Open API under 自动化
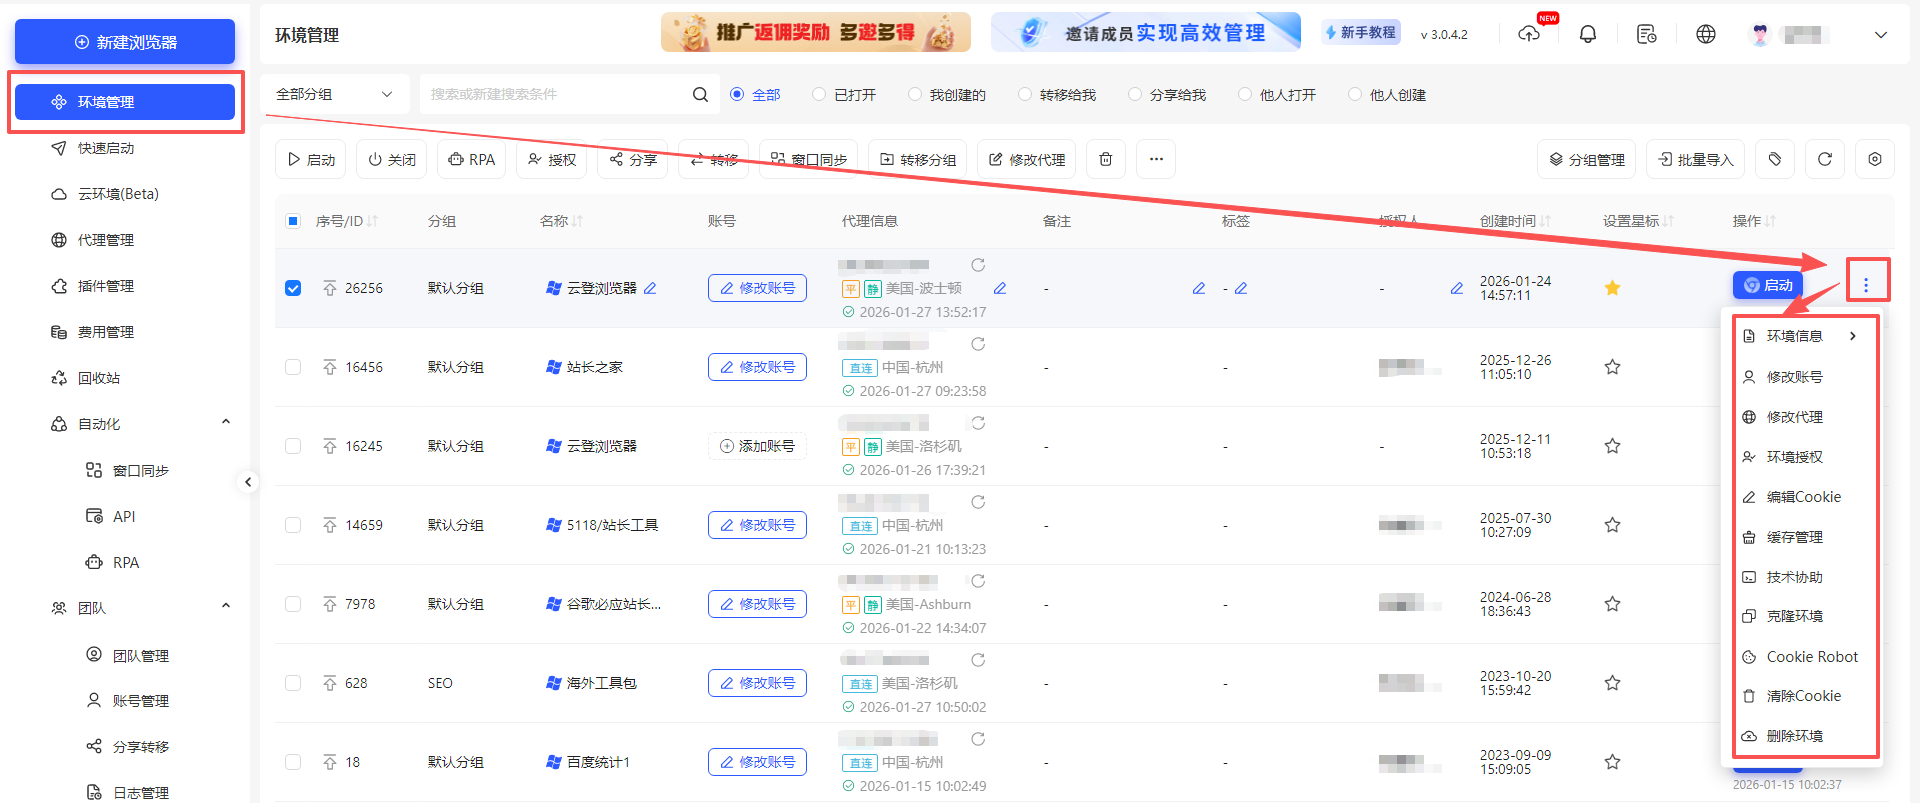The height and width of the screenshot is (803, 1920). [124, 516]
